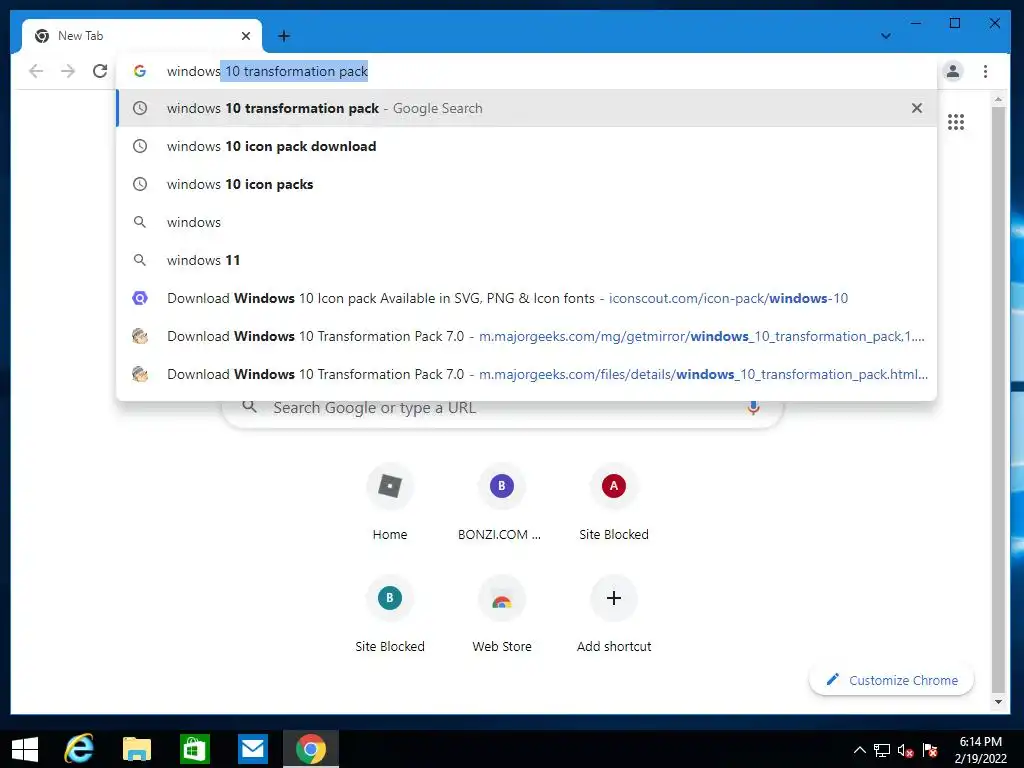Start voice search with microphone icon
1024x768 pixels.
pyautogui.click(x=753, y=408)
